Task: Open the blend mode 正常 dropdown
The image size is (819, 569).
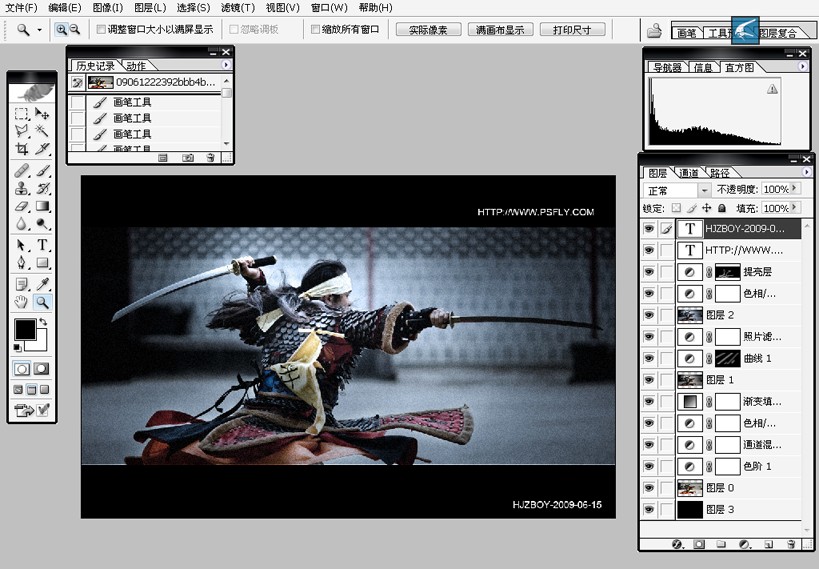Action: pos(677,190)
